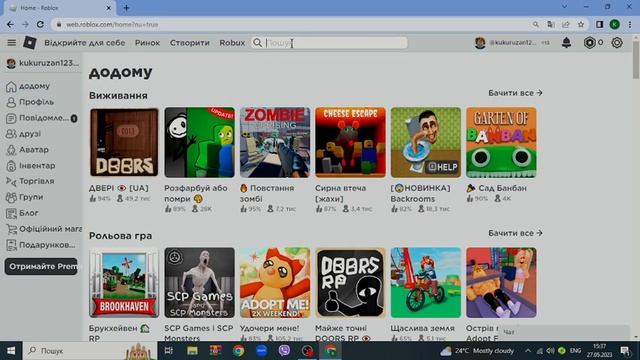The height and width of the screenshot is (360, 640).
Task: Select the Home - Roblox tab
Action: coord(59,8)
